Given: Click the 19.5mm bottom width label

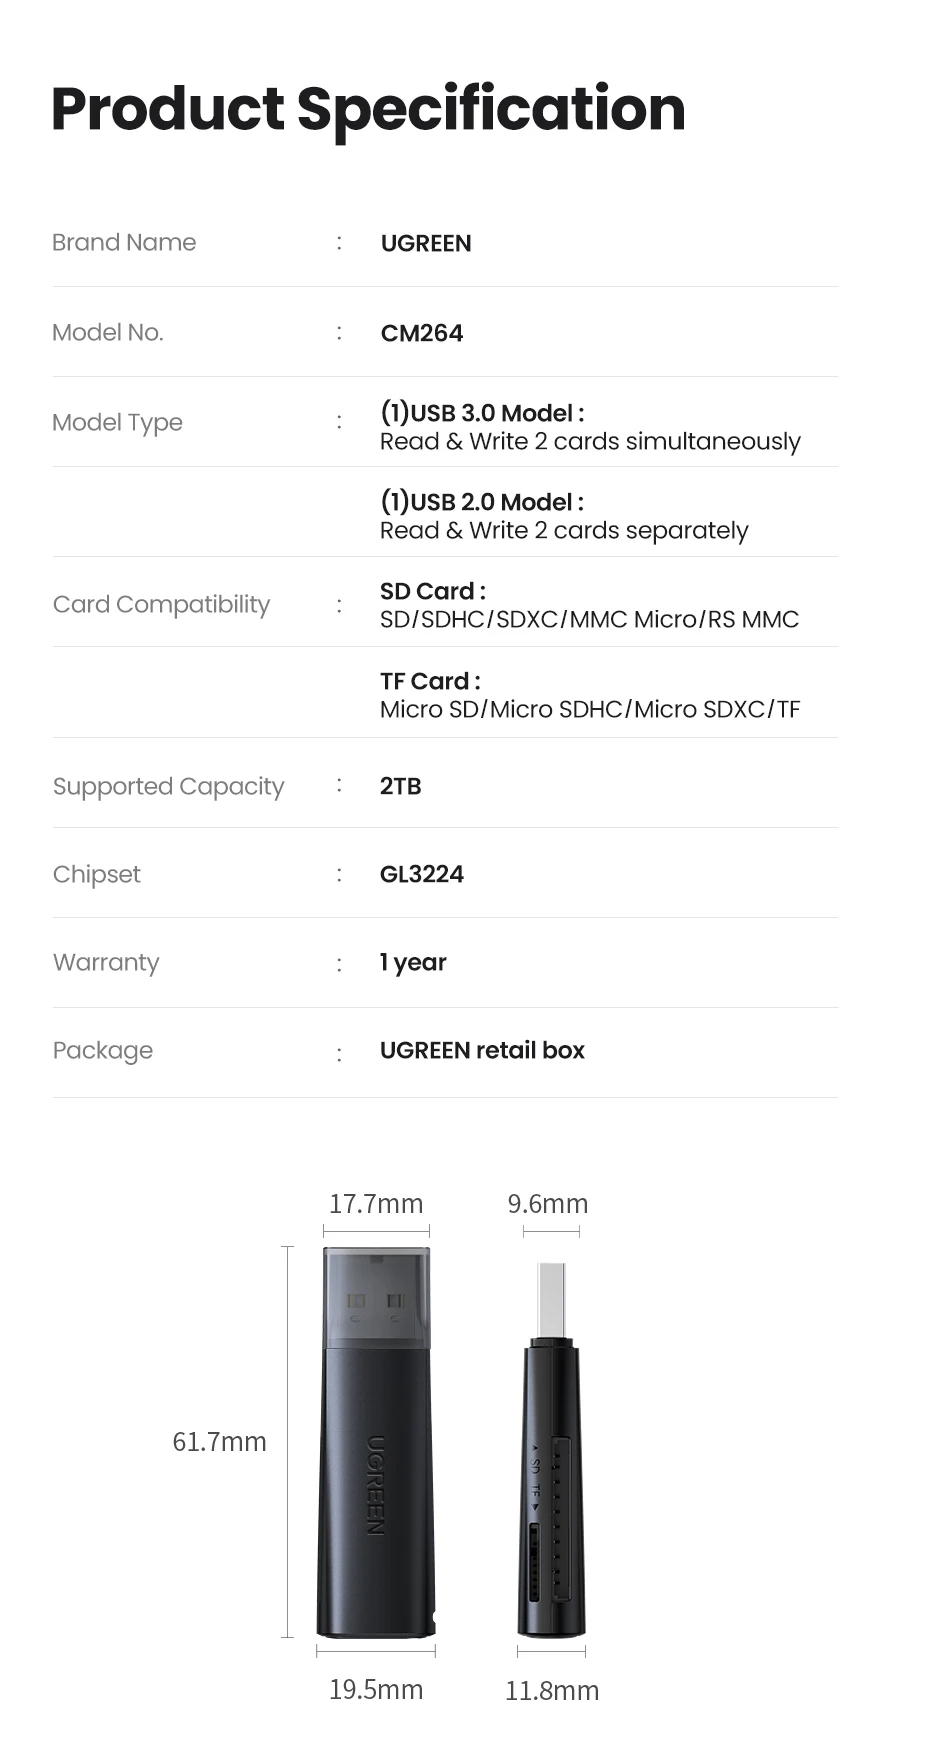Looking at the screenshot, I should [x=376, y=1690].
